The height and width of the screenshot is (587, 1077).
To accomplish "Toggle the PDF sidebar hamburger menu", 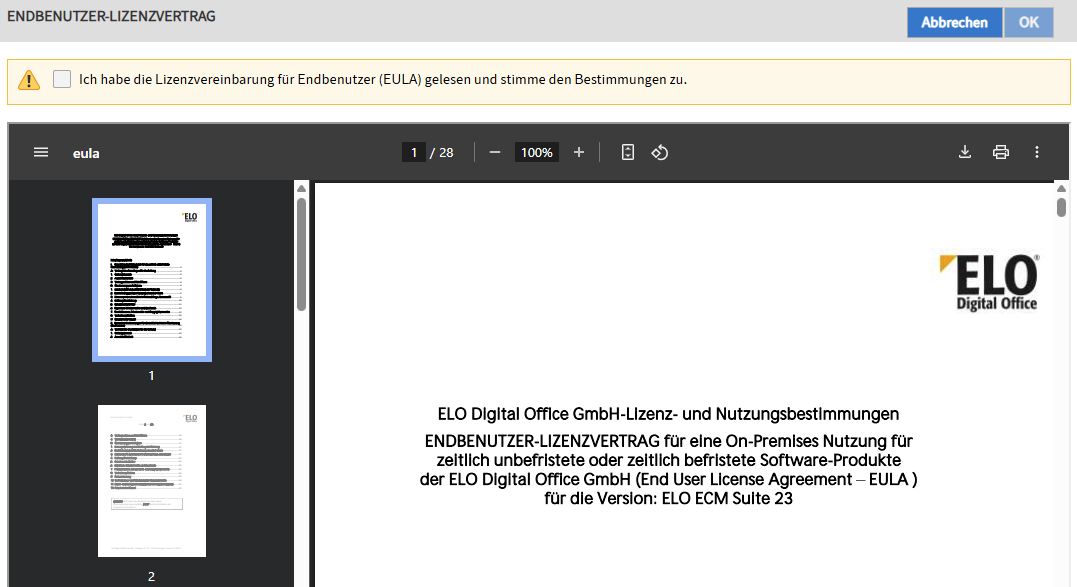I will pyautogui.click(x=41, y=152).
